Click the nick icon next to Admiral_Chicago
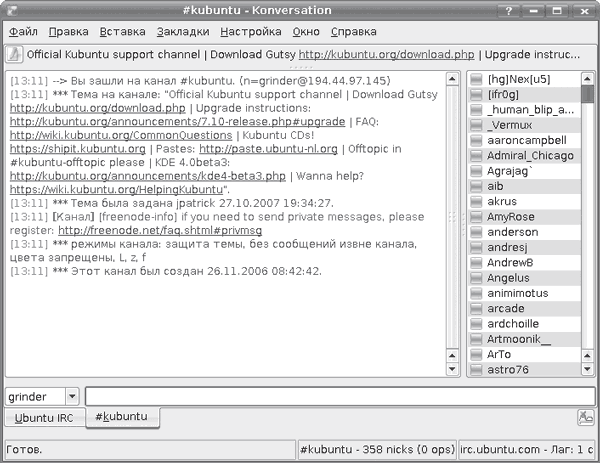Image resolution: width=600 pixels, height=463 pixels. 478,156
